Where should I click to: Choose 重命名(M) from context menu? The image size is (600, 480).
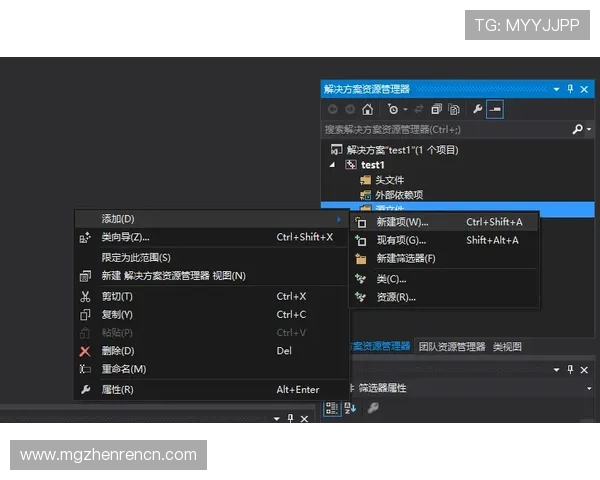[x=211, y=369]
